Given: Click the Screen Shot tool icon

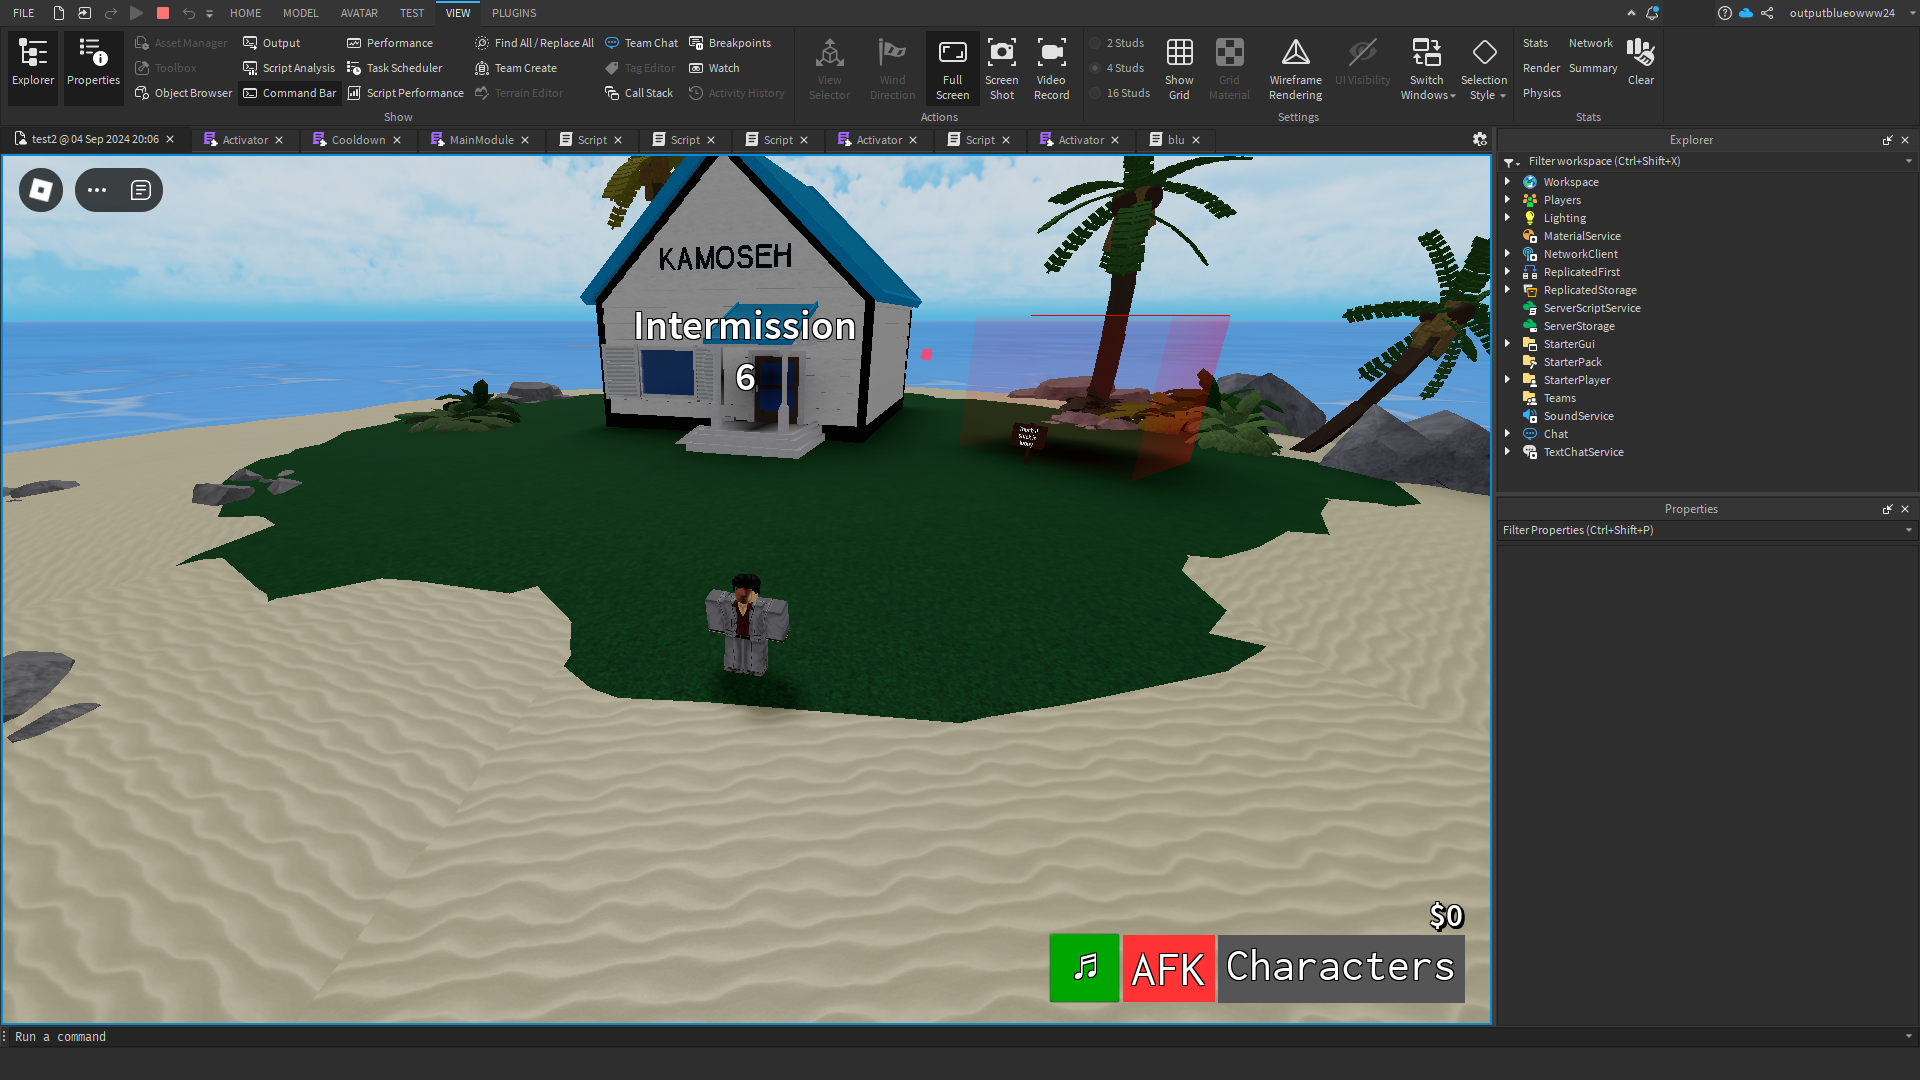Looking at the screenshot, I should click(x=1001, y=68).
